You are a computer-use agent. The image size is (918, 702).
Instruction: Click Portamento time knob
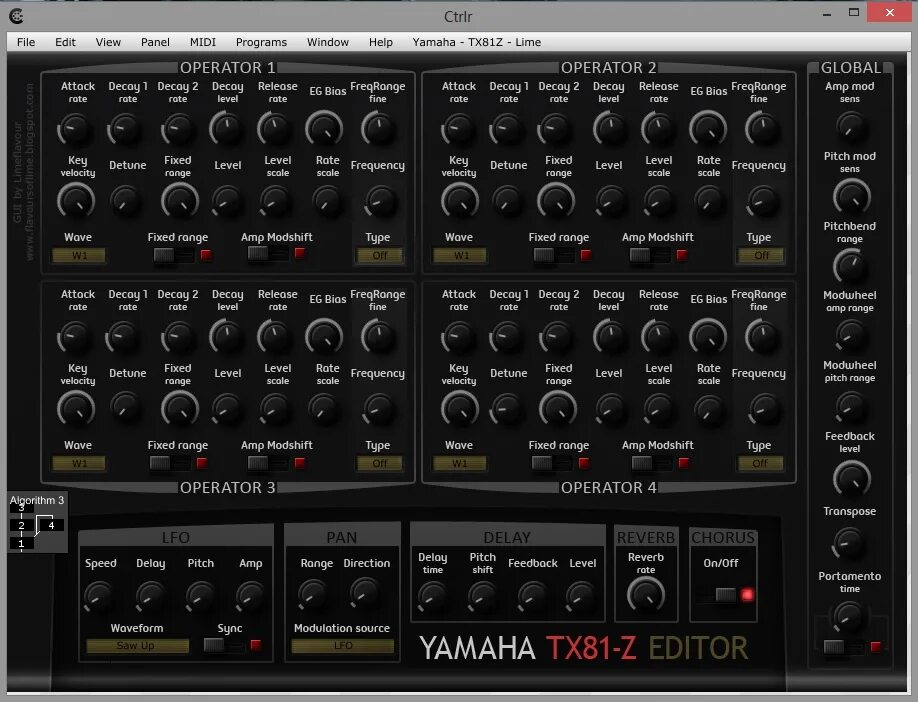click(x=848, y=617)
